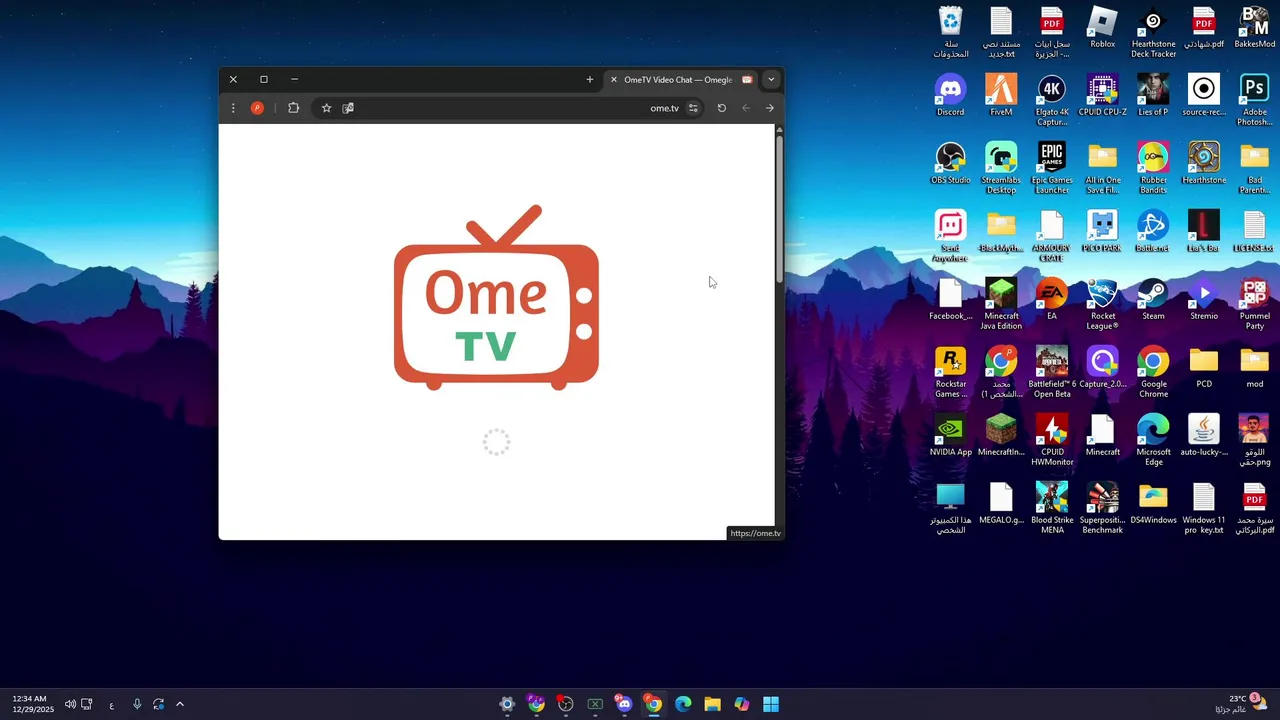Open the Chrome three-dot menu
This screenshot has height=720, width=1280.
tap(233, 108)
